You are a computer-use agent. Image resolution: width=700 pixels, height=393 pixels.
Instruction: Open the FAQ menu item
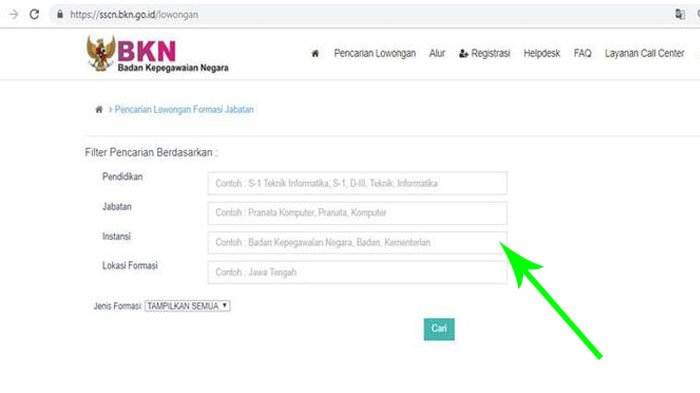coord(583,54)
